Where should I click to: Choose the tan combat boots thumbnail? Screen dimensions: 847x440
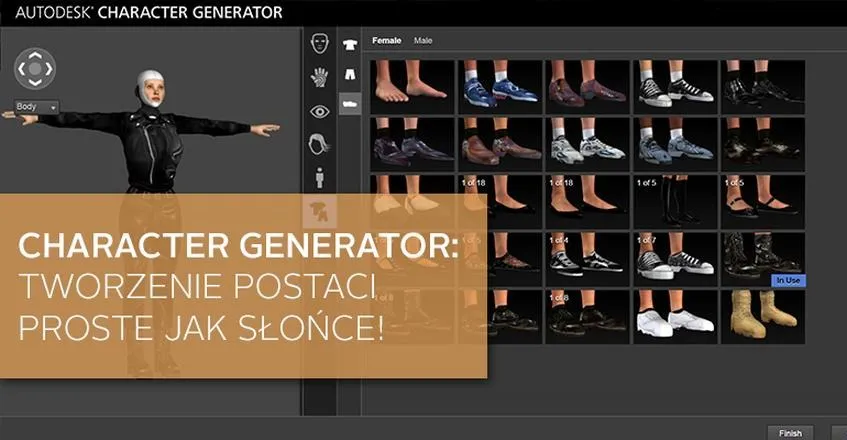tap(763, 317)
